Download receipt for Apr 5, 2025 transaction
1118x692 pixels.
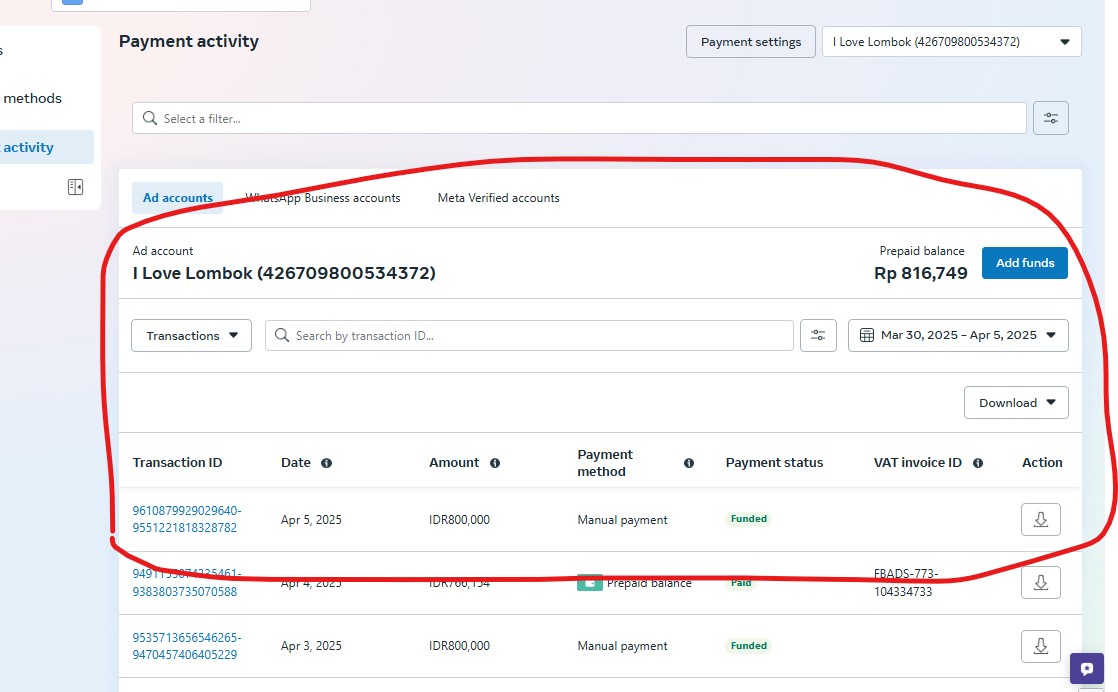[1040, 520]
